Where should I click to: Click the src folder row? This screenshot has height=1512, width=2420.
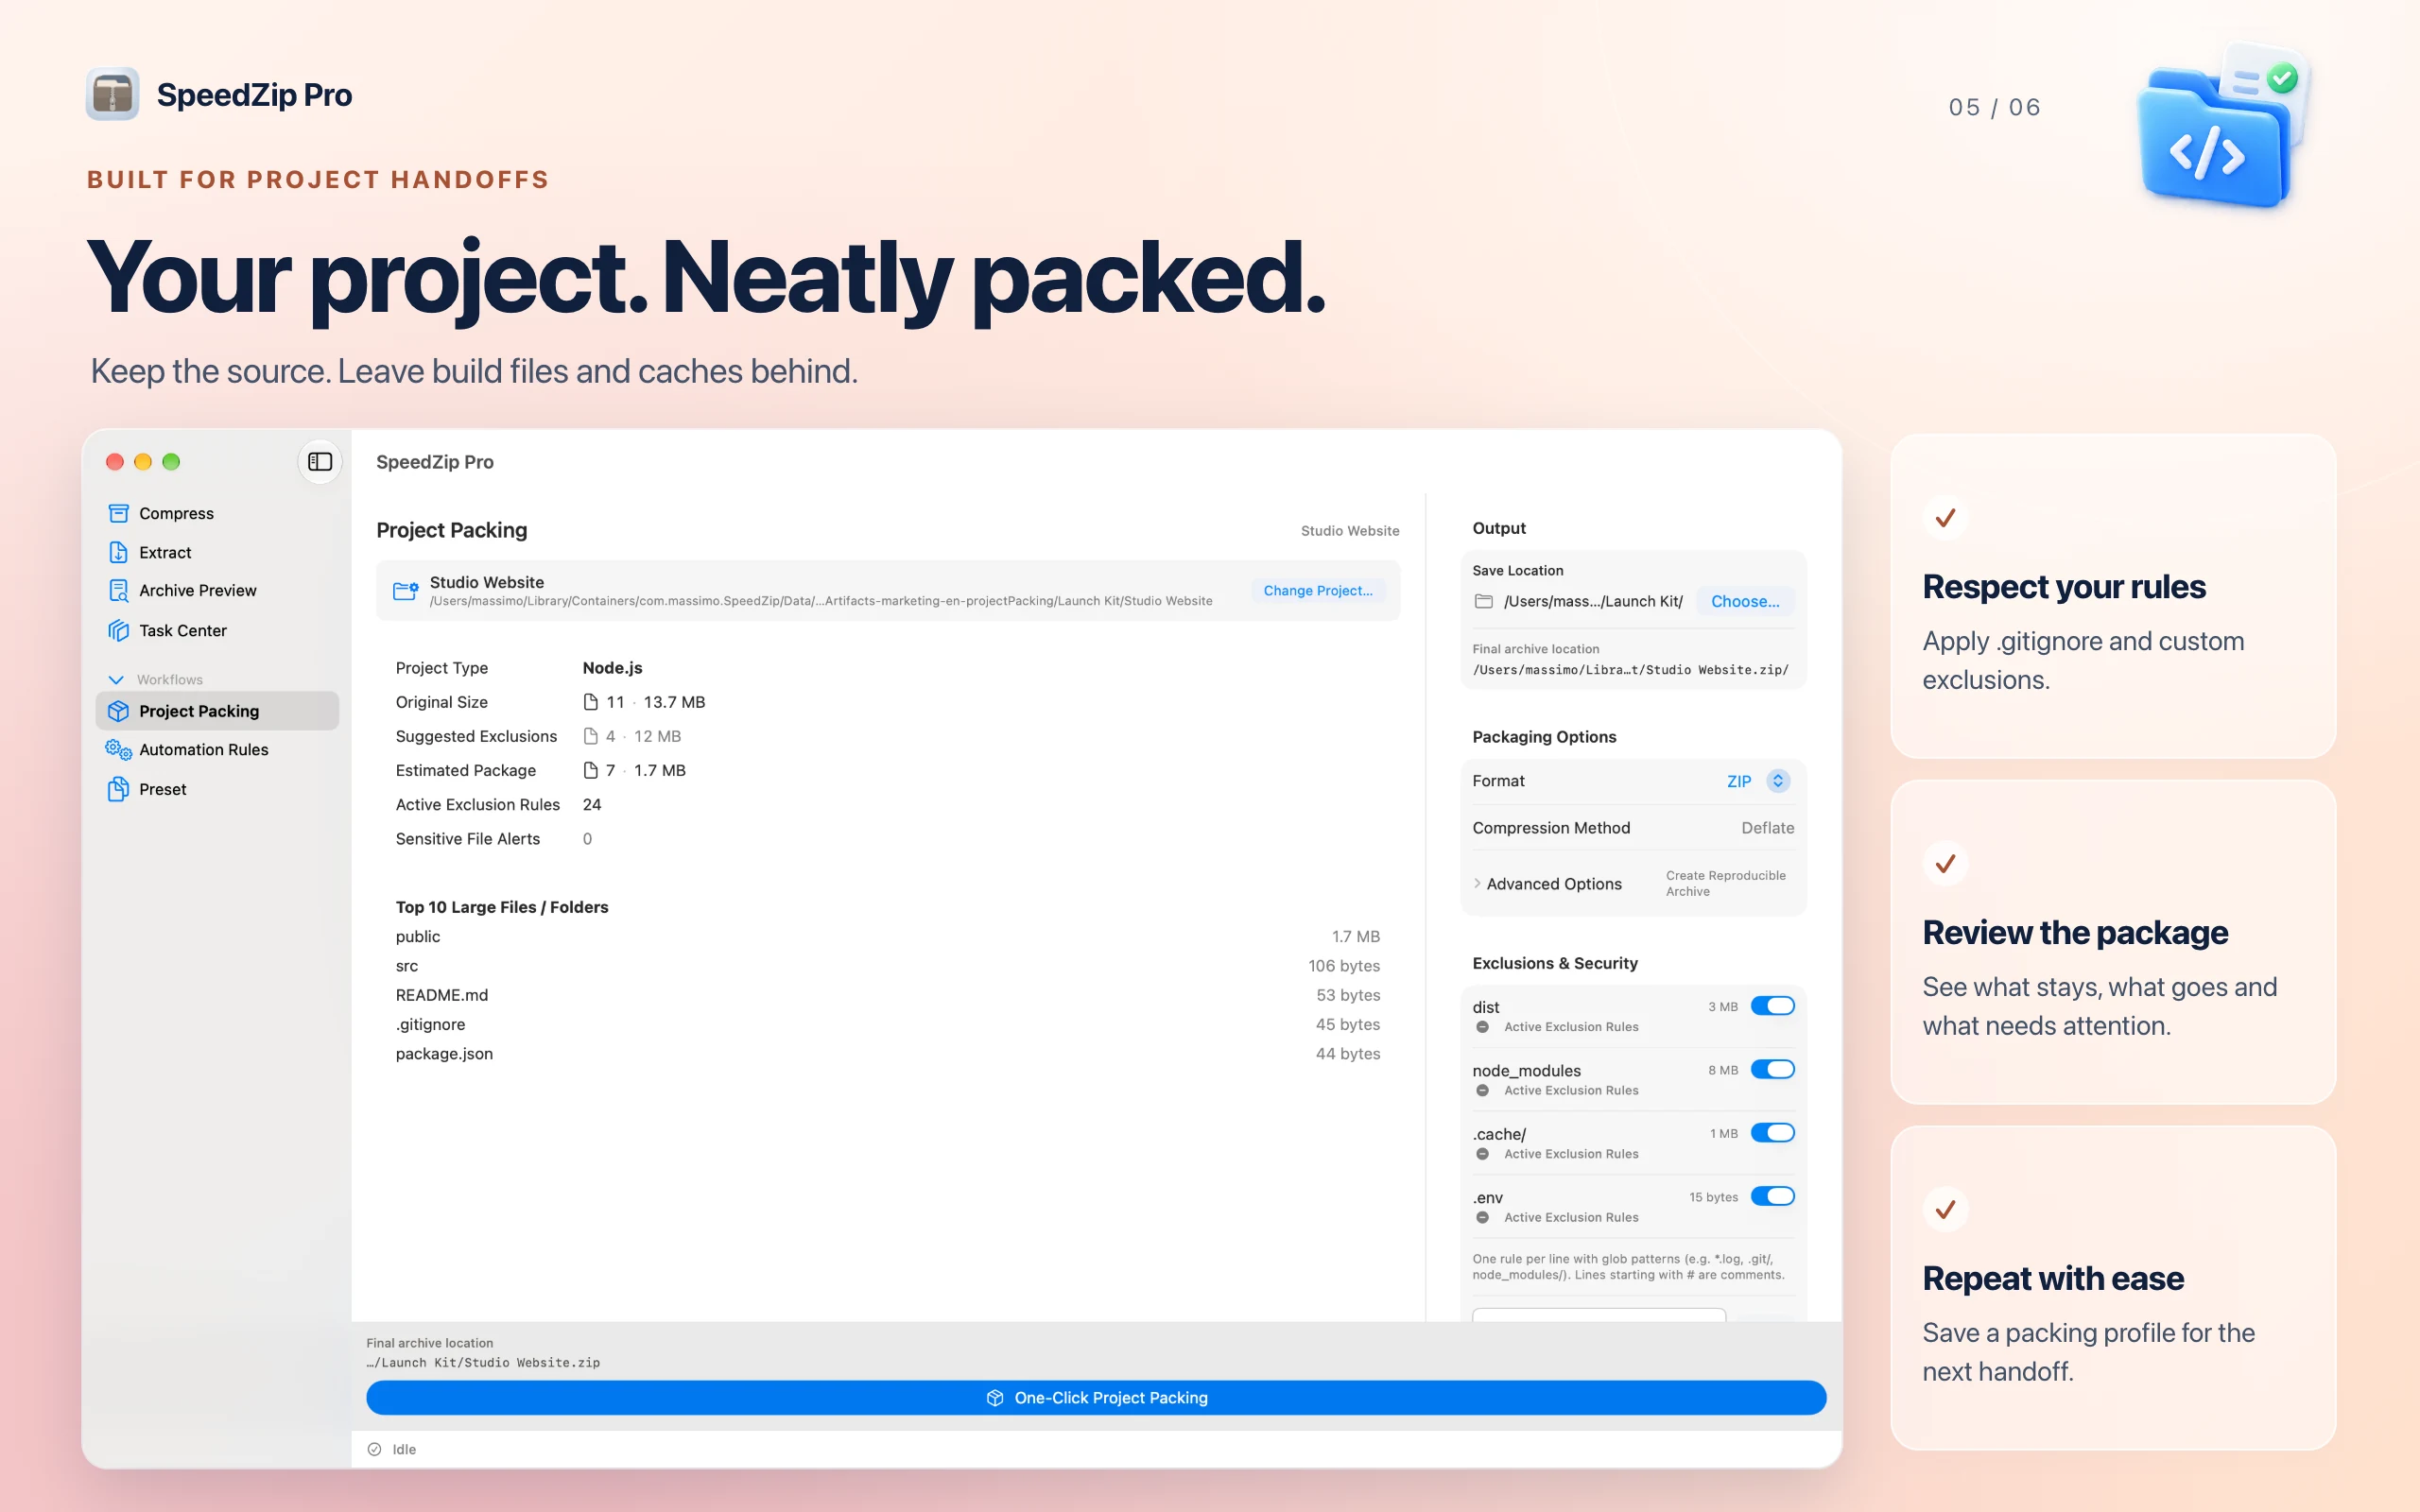(887, 965)
